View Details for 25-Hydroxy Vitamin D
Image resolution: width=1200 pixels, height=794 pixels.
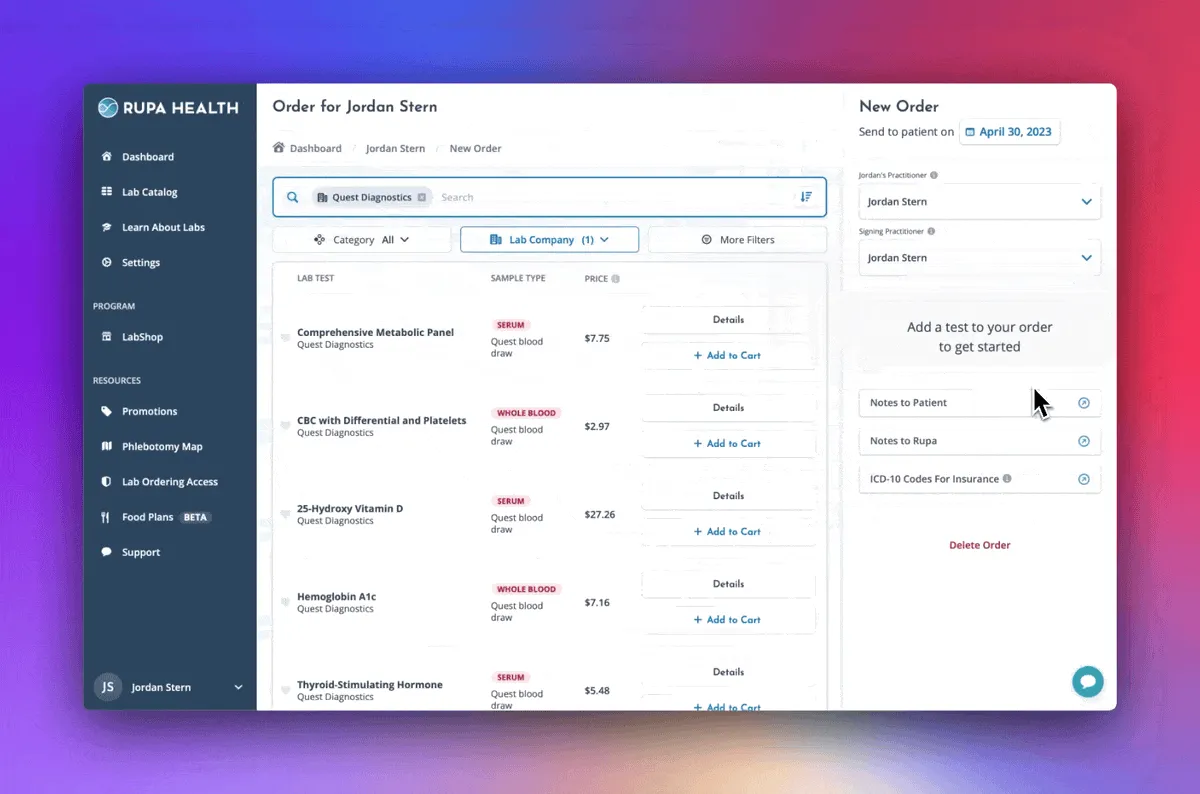click(728, 496)
